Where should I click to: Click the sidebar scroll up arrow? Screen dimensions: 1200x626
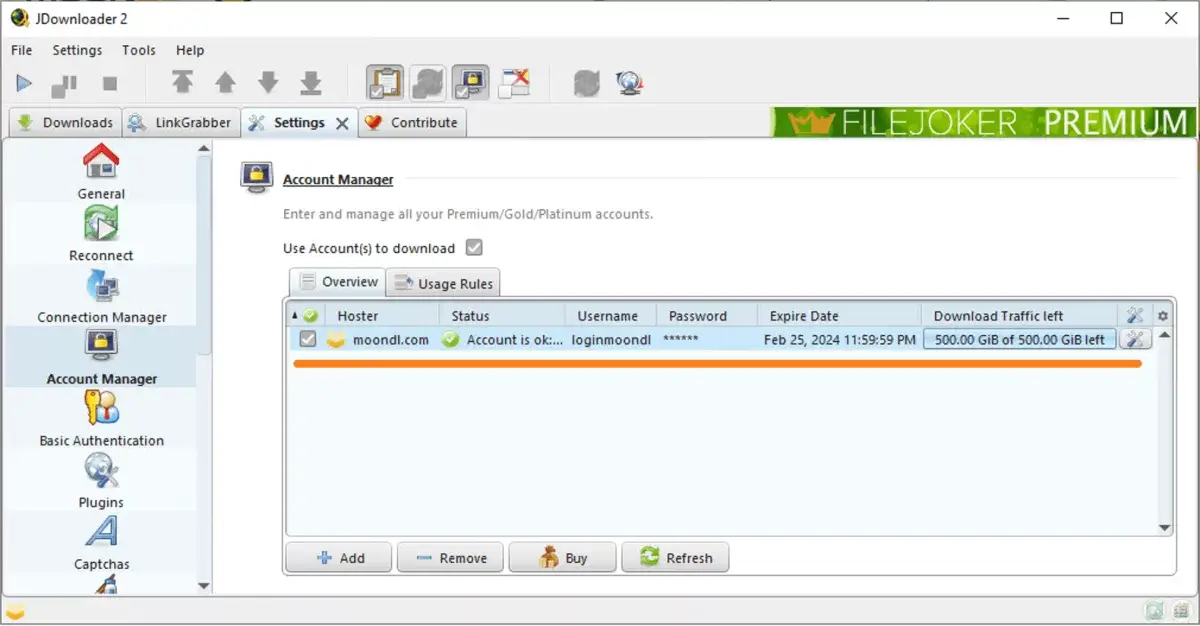pyautogui.click(x=204, y=149)
